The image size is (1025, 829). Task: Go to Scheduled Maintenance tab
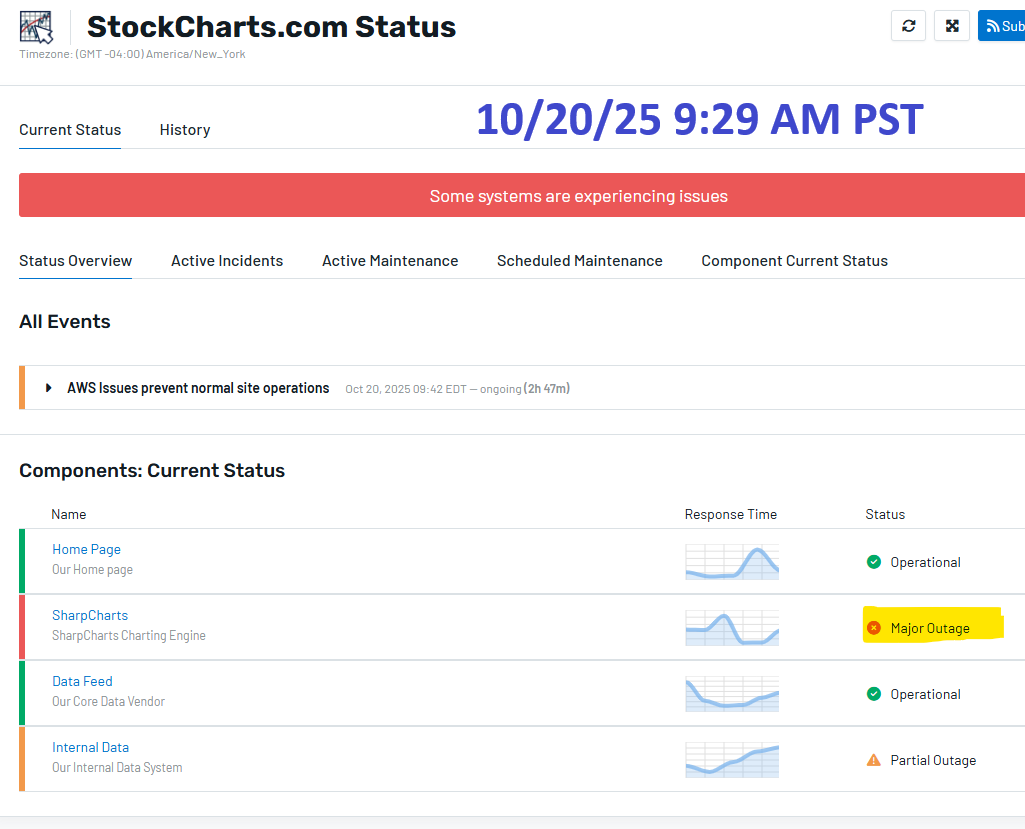[x=580, y=261]
